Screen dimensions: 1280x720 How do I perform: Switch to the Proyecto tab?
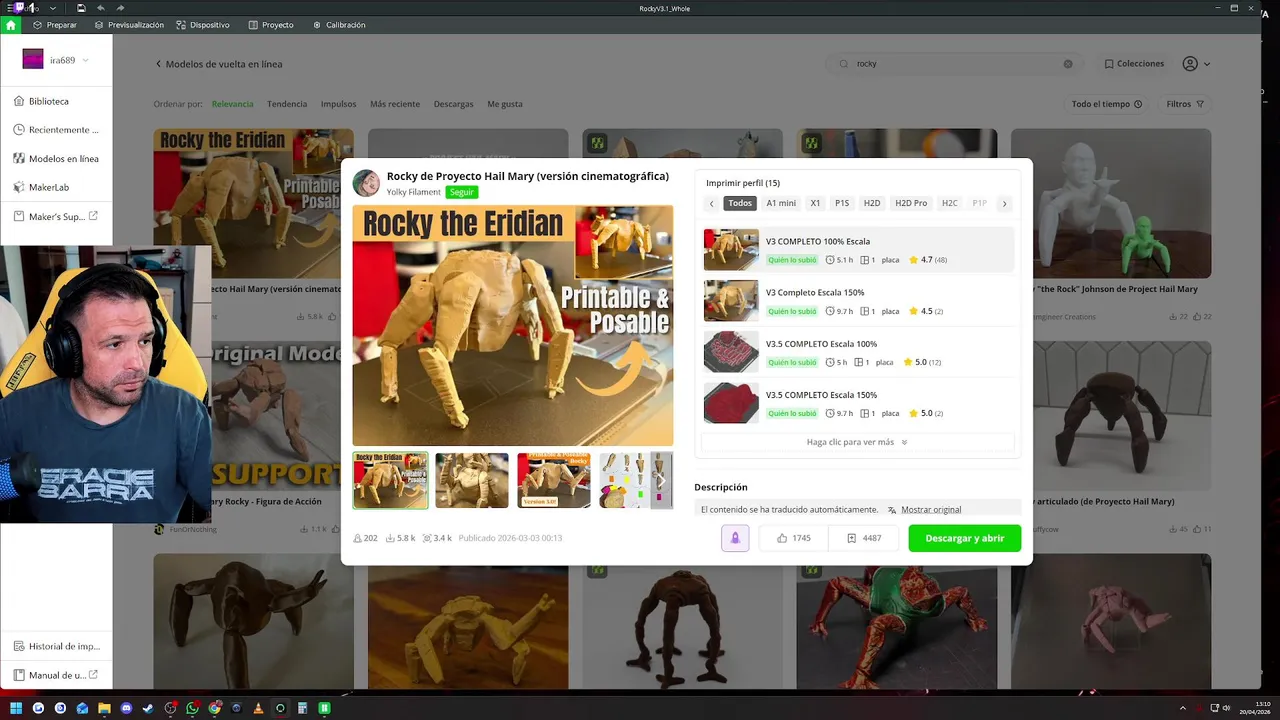pos(271,25)
